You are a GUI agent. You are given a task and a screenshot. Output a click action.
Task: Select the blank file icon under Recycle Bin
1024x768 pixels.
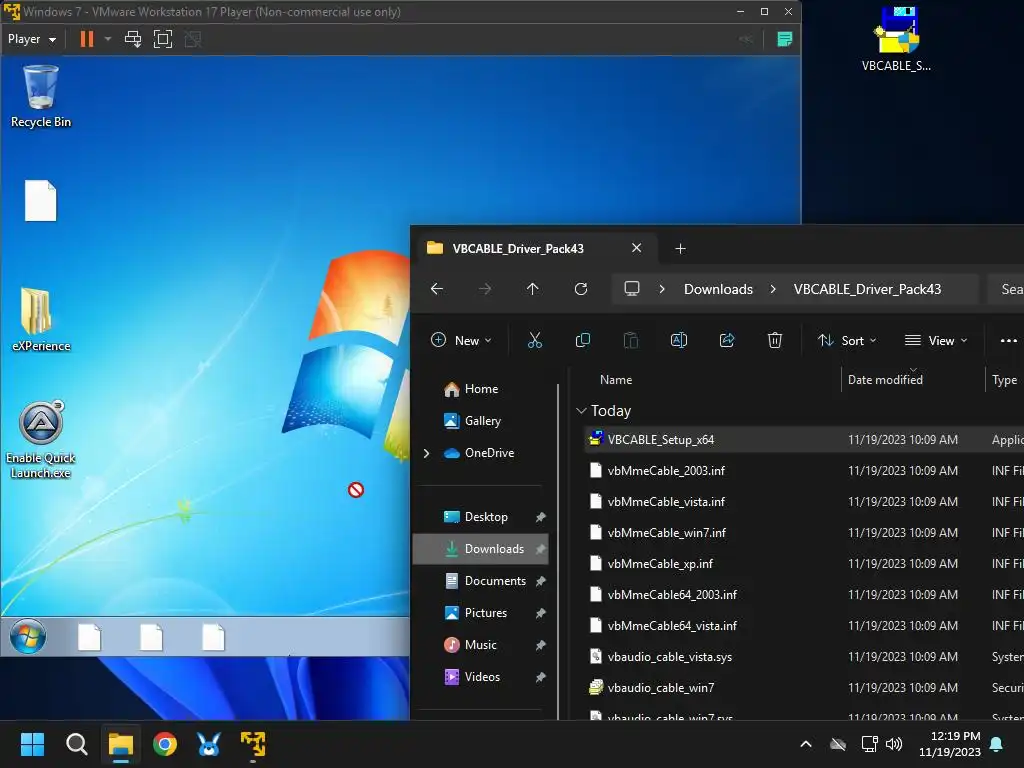pyautogui.click(x=40, y=200)
